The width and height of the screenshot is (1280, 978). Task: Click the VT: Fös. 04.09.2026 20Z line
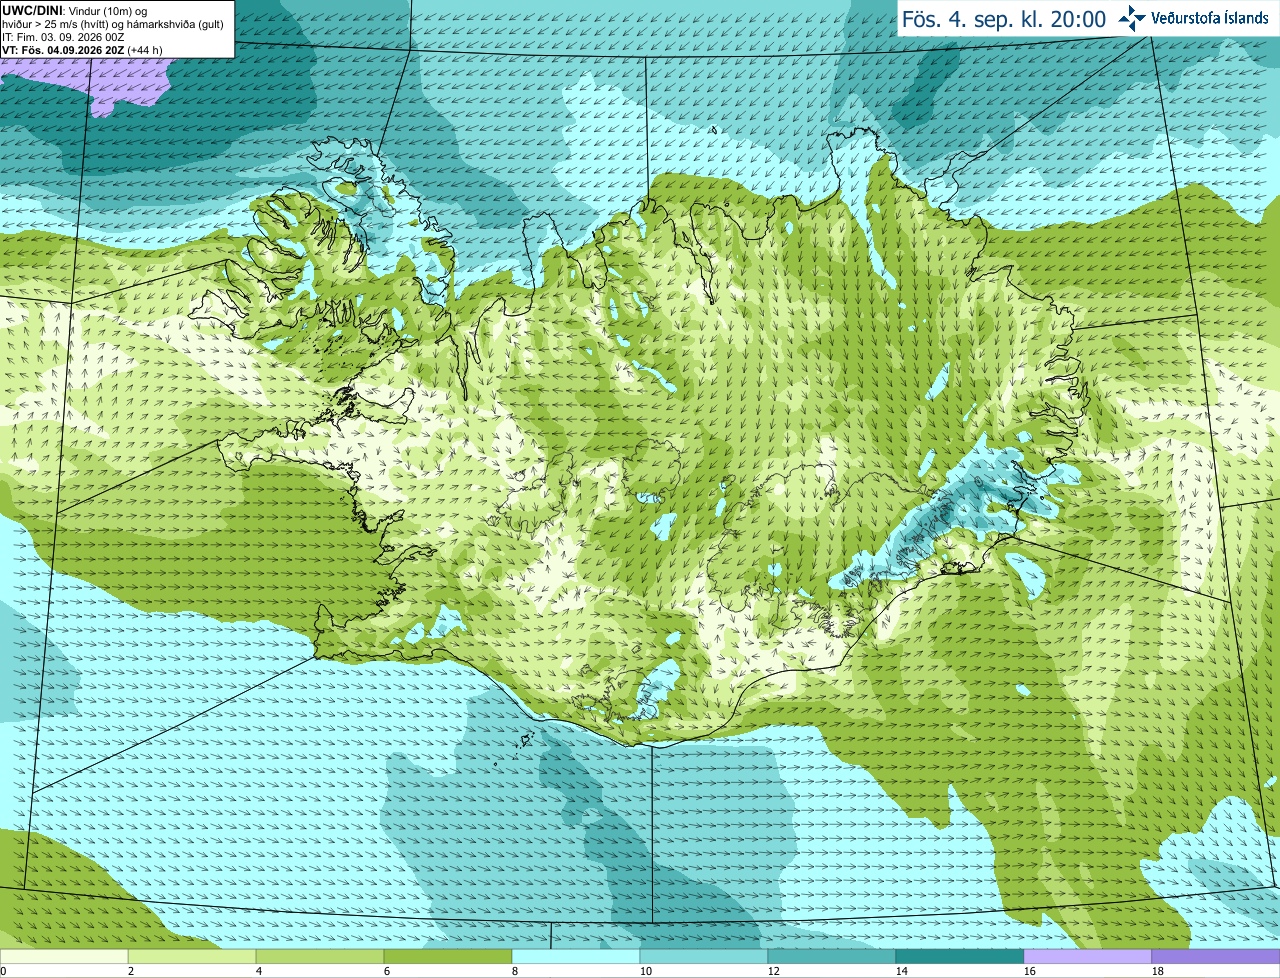coord(81,50)
